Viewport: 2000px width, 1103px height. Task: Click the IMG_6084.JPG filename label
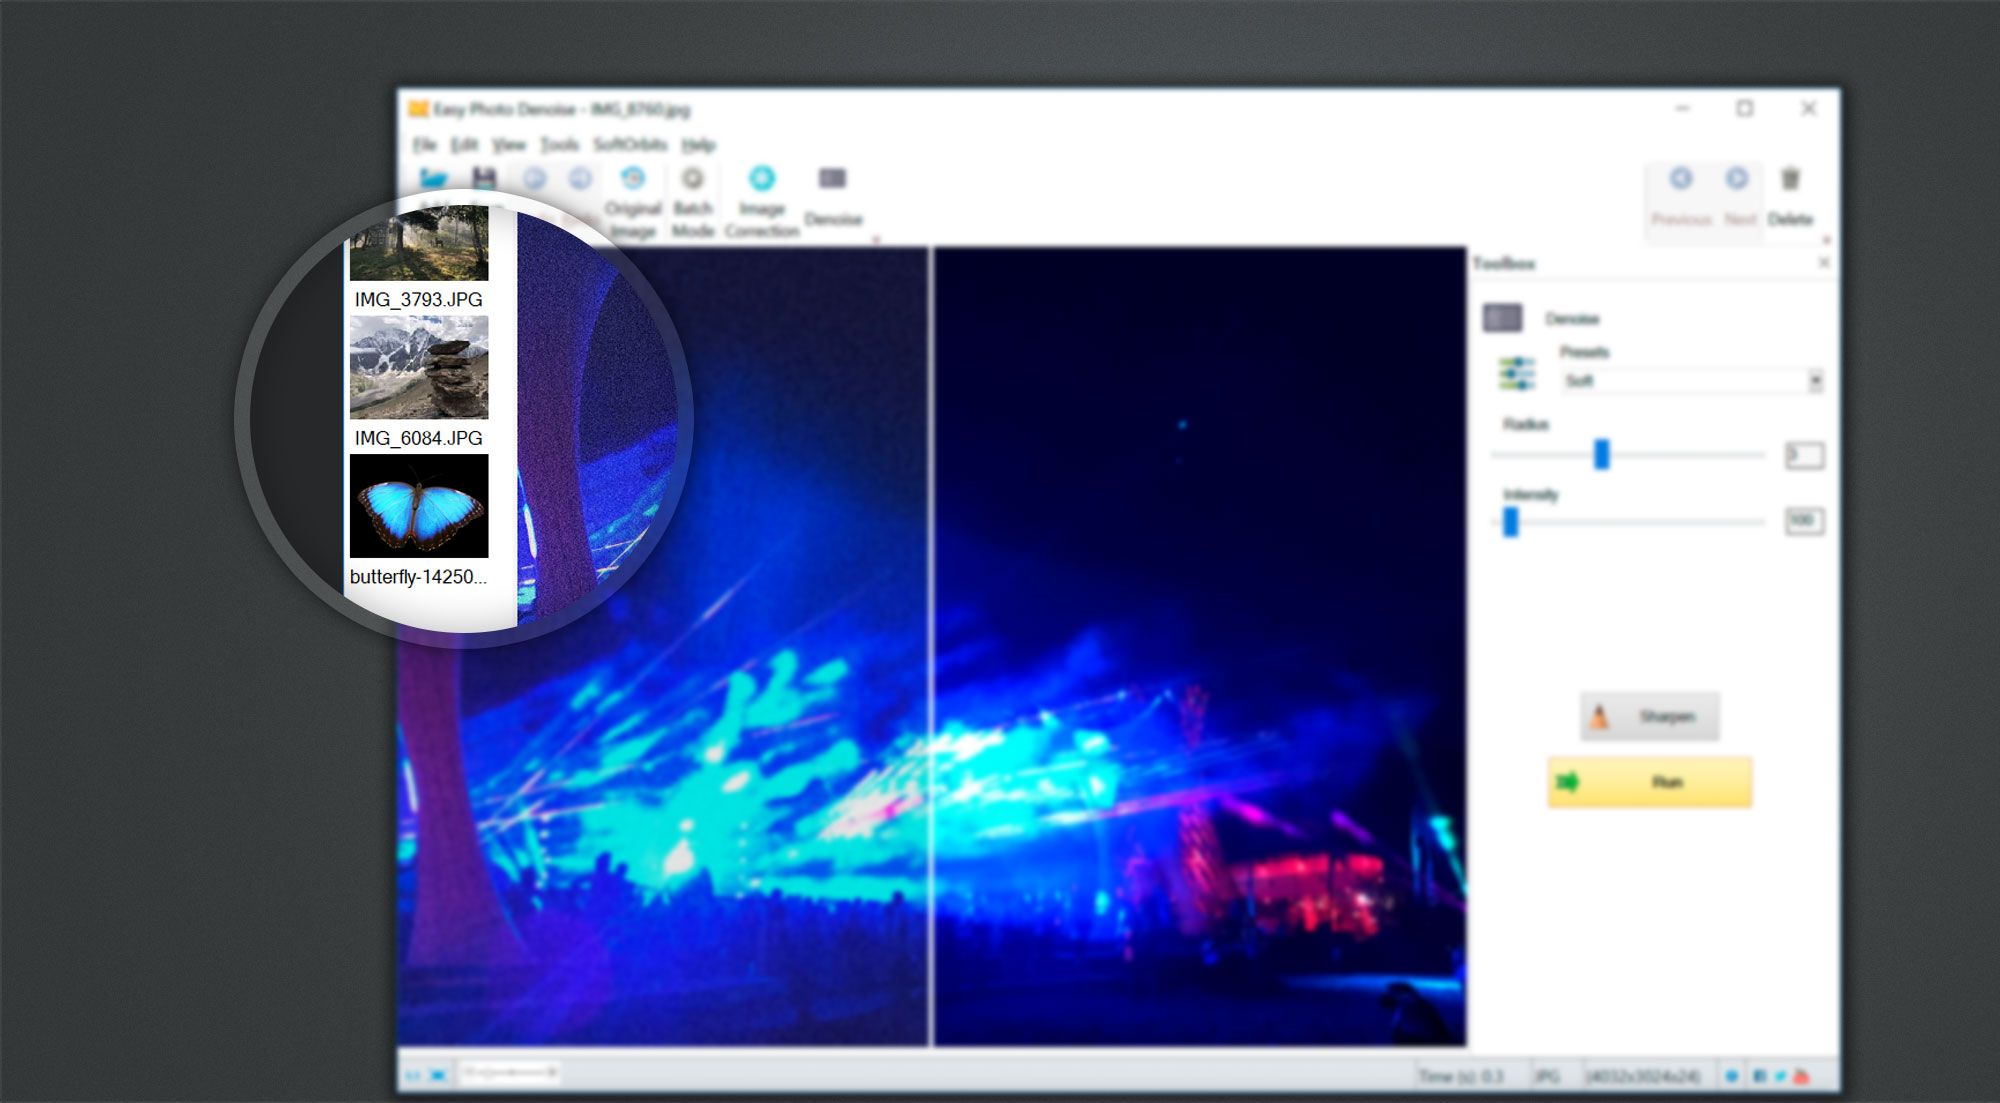[x=418, y=438]
